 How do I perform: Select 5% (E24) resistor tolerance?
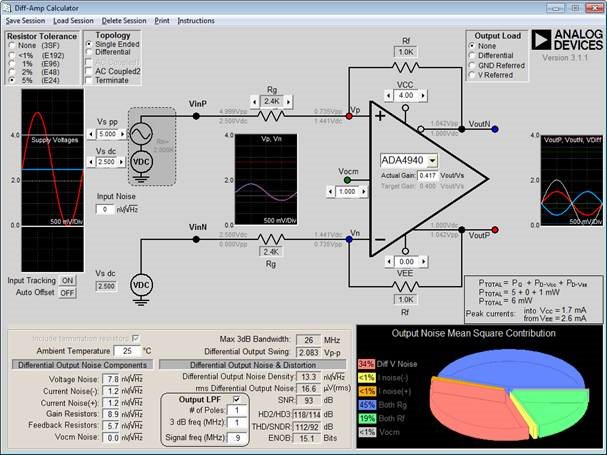(x=12, y=80)
